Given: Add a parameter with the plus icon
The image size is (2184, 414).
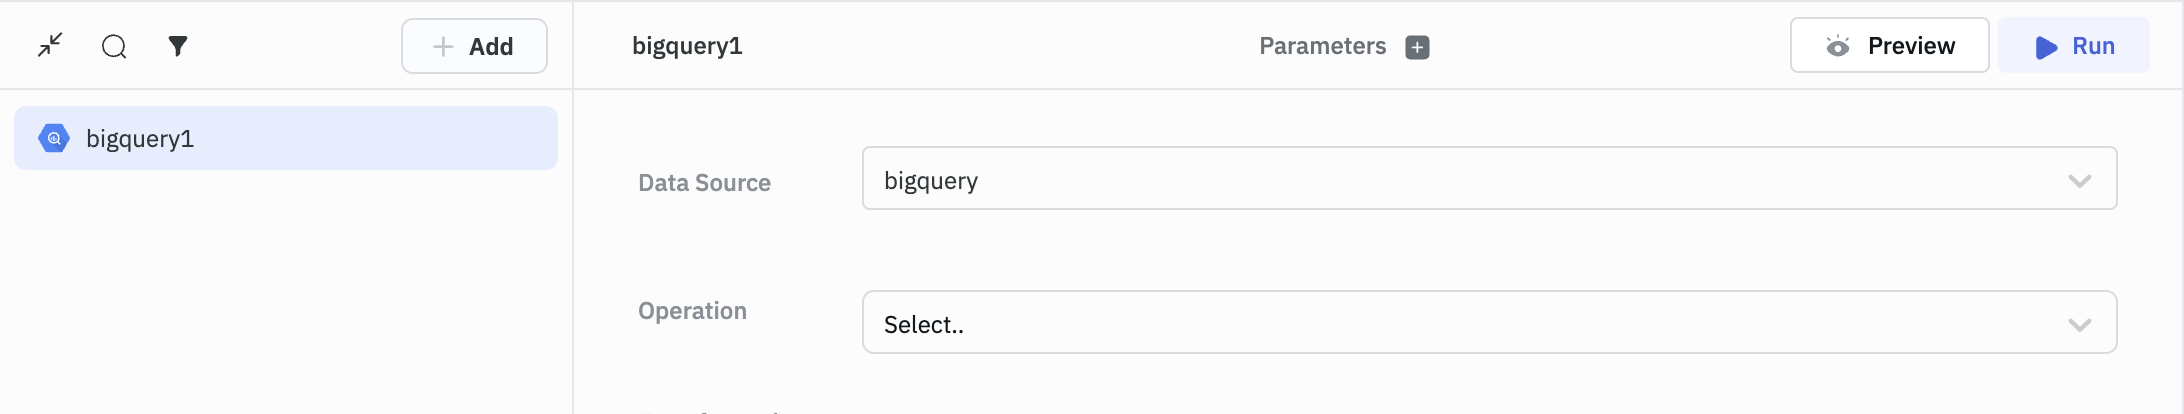Looking at the screenshot, I should (x=1417, y=47).
